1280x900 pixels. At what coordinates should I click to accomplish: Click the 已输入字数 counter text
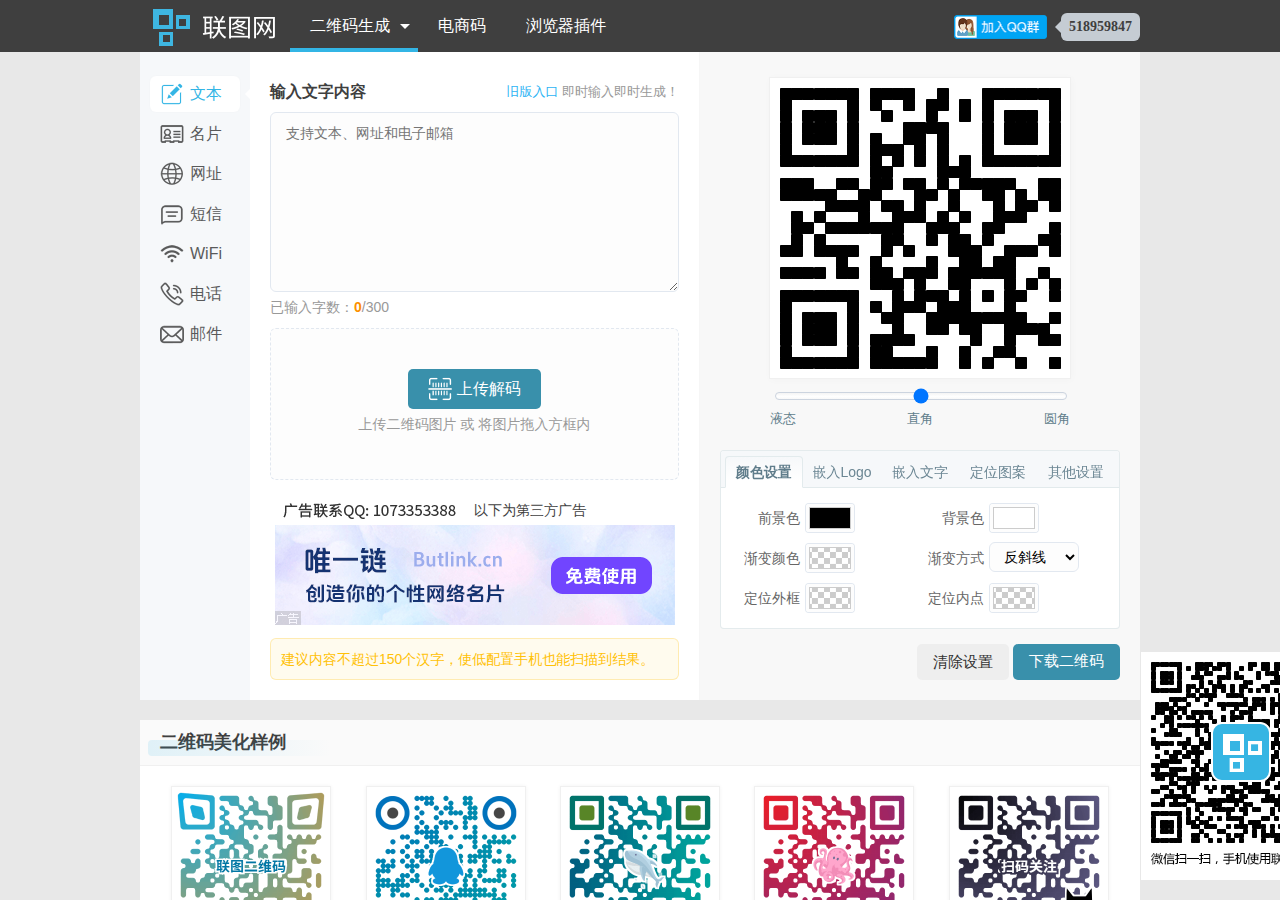330,307
